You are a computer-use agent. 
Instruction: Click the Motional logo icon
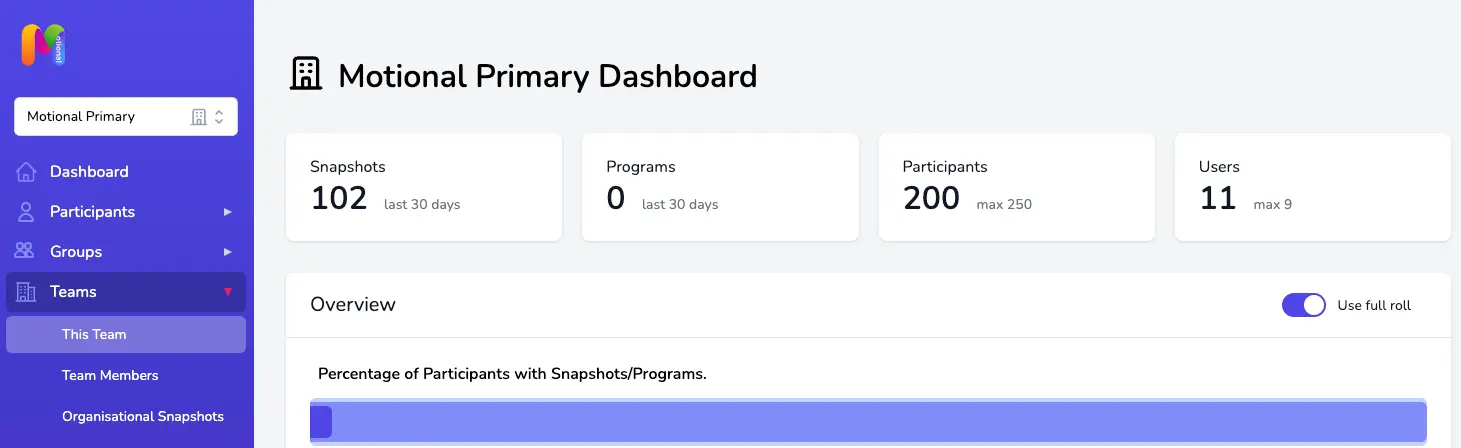click(x=43, y=46)
